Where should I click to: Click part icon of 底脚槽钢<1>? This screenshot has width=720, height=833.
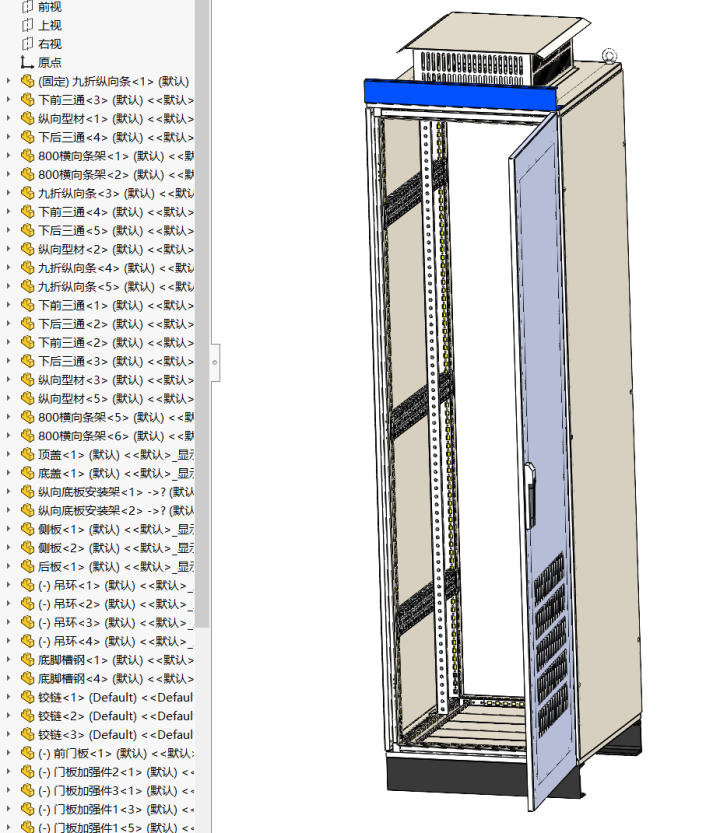tap(28, 660)
